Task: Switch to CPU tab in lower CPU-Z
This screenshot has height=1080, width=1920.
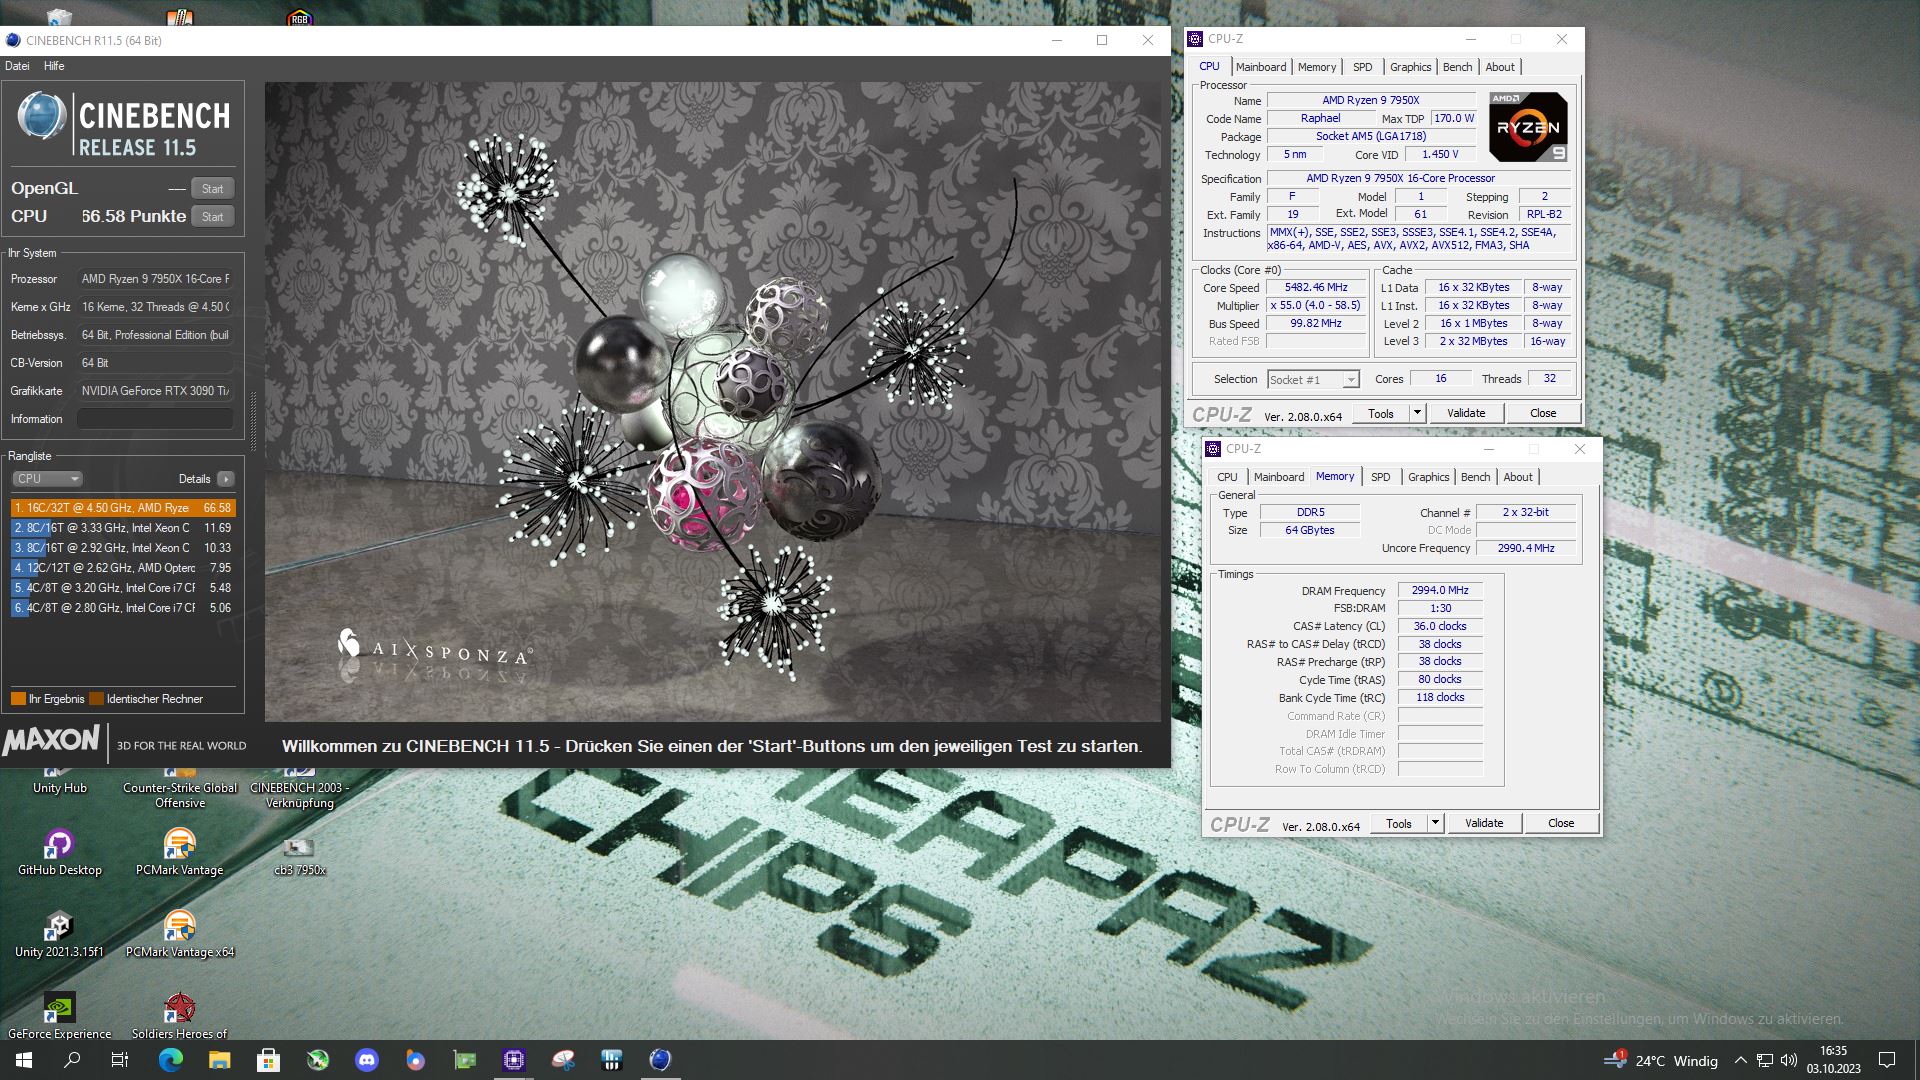Action: tap(1227, 477)
